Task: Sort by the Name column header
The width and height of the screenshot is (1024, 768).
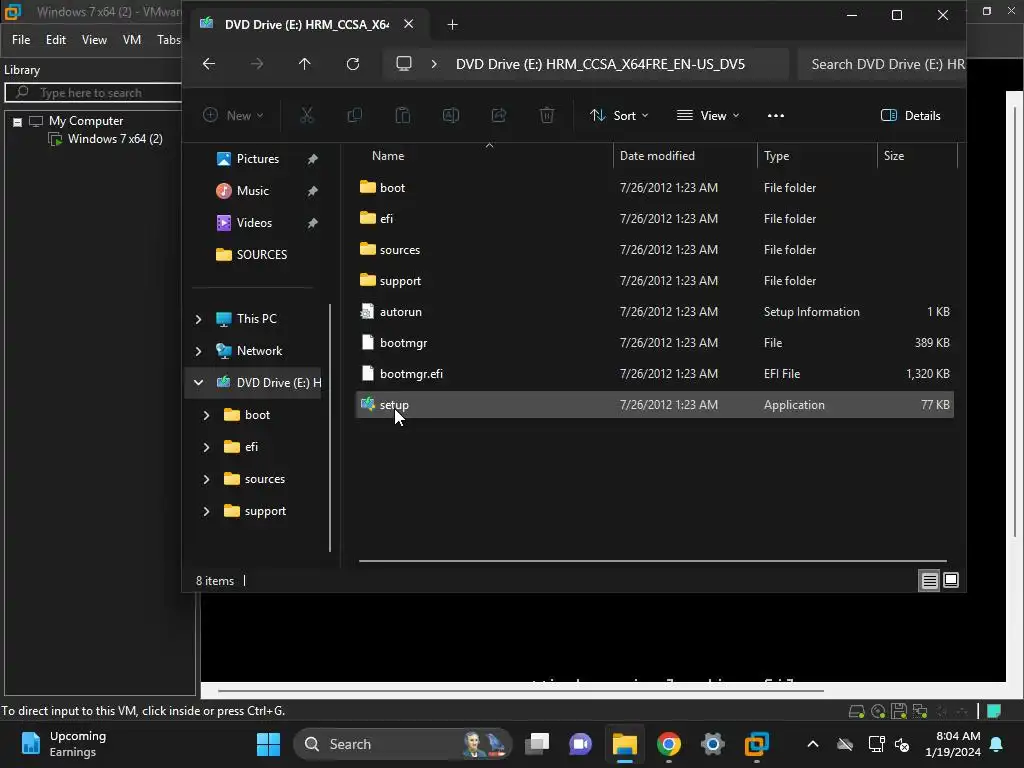Action: tap(388, 156)
